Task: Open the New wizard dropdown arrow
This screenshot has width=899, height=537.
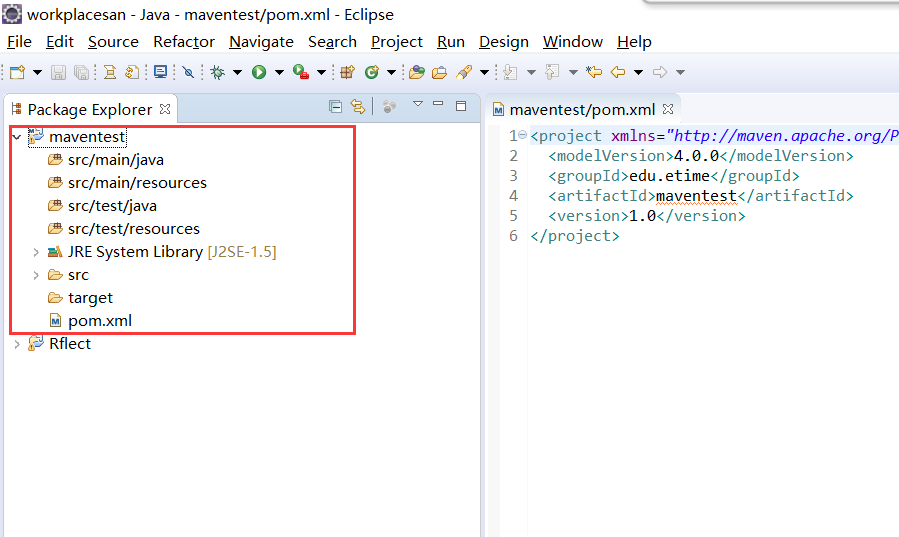Action: point(37,72)
